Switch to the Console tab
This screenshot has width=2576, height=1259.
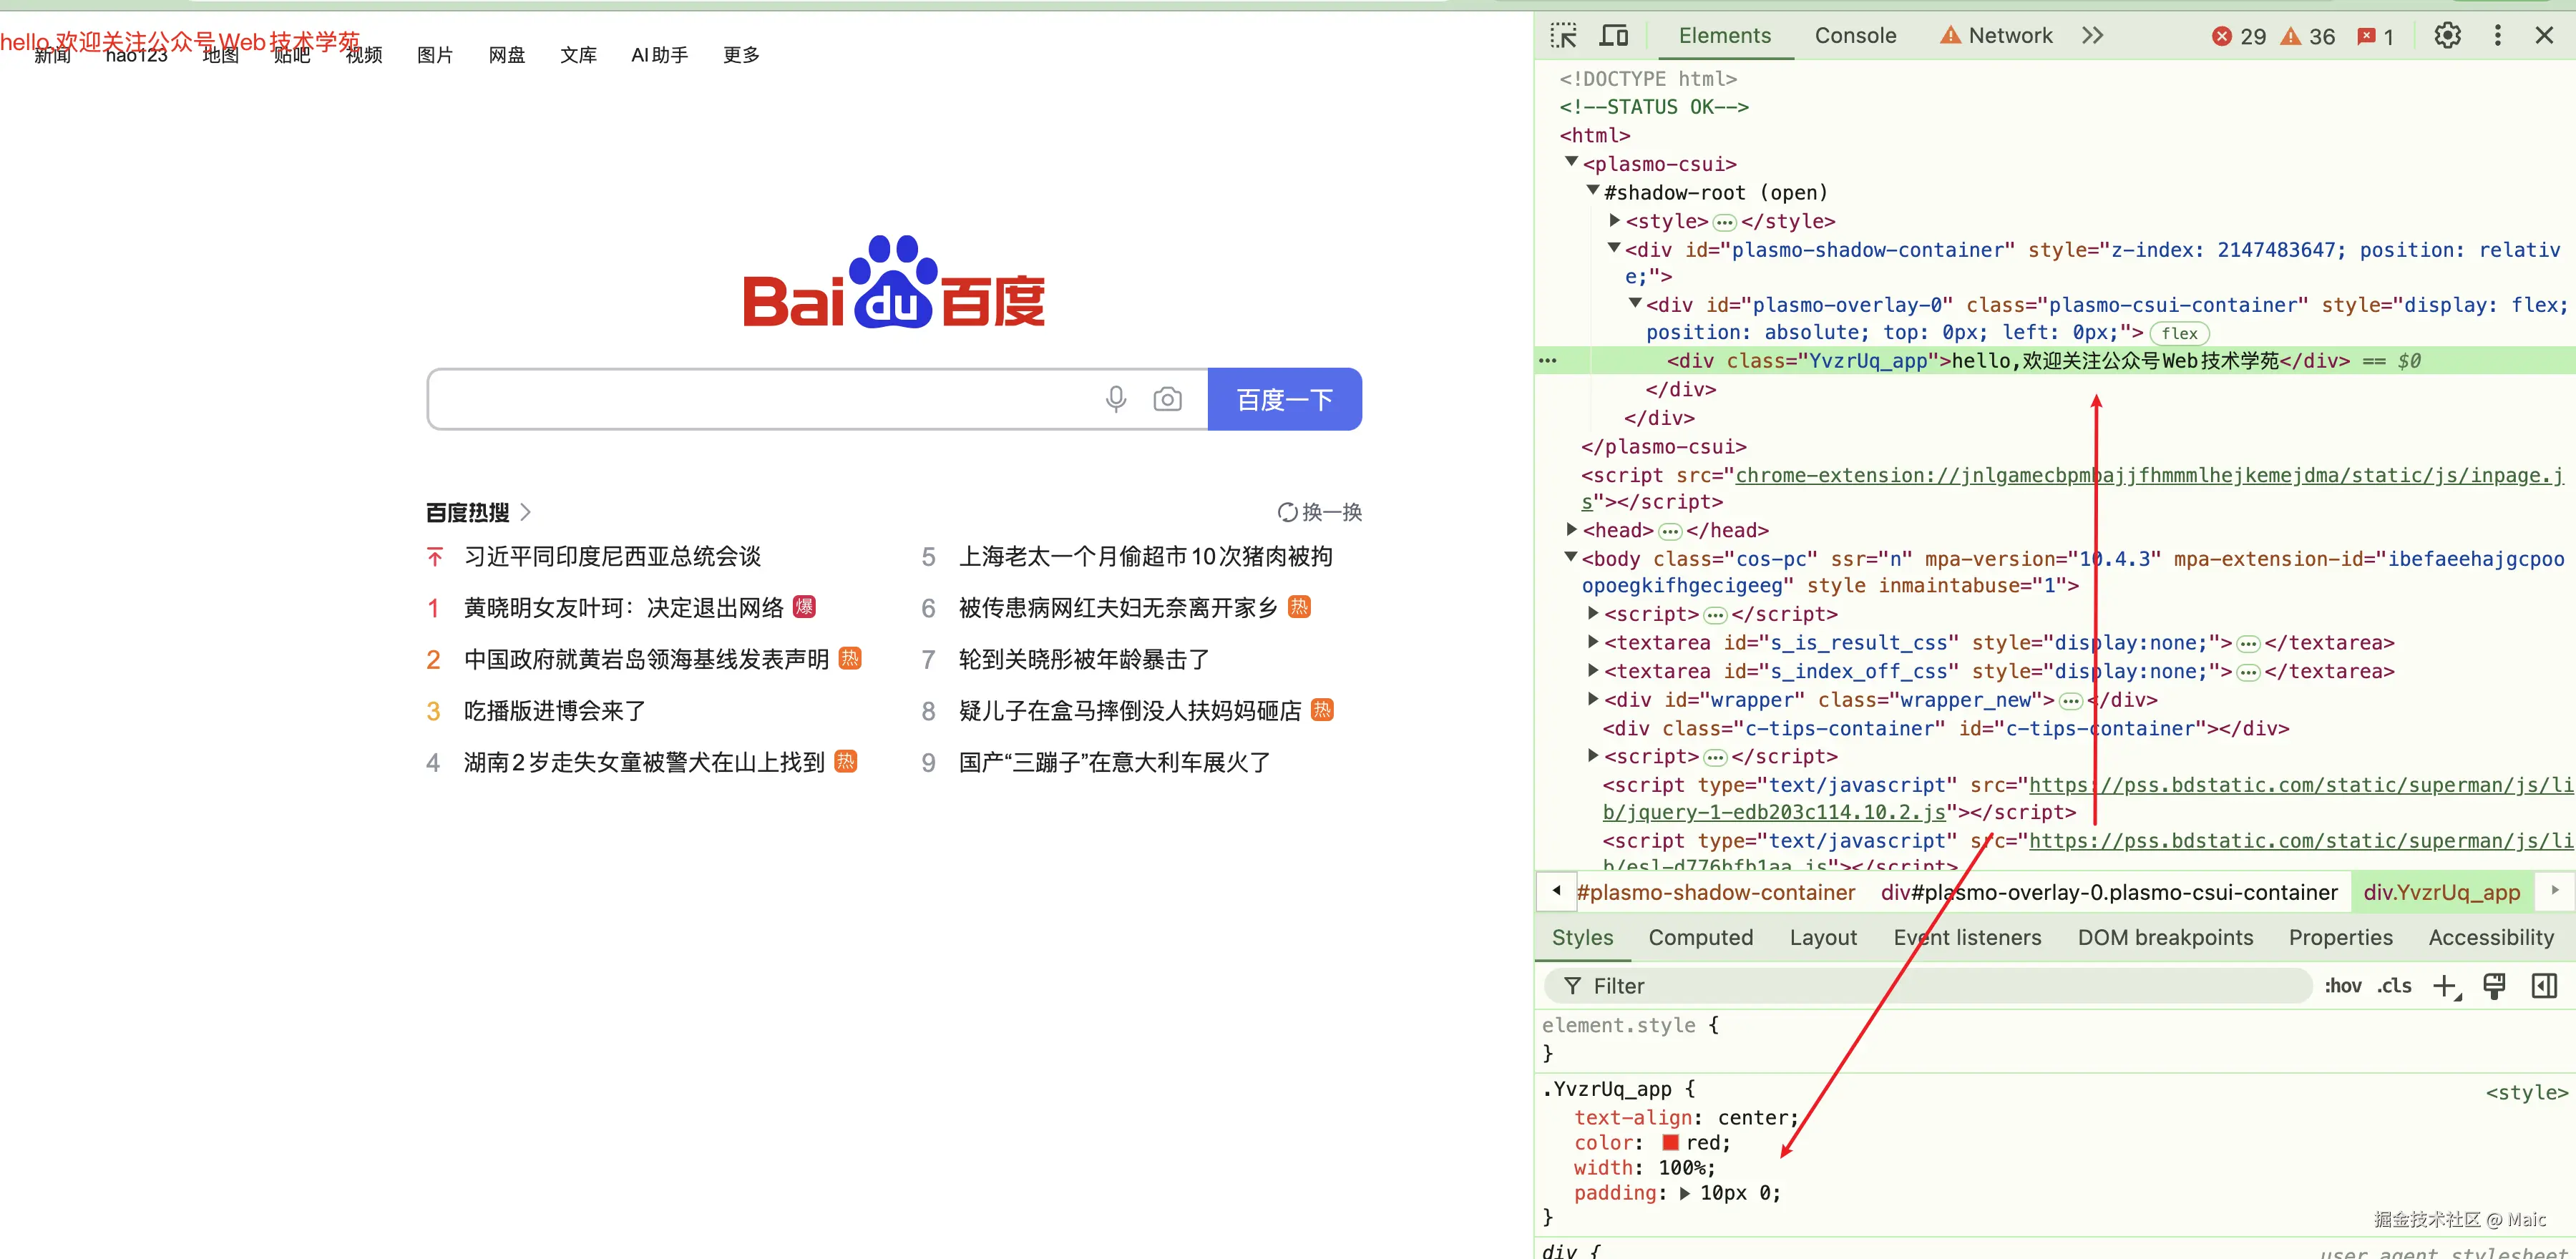tap(1855, 36)
